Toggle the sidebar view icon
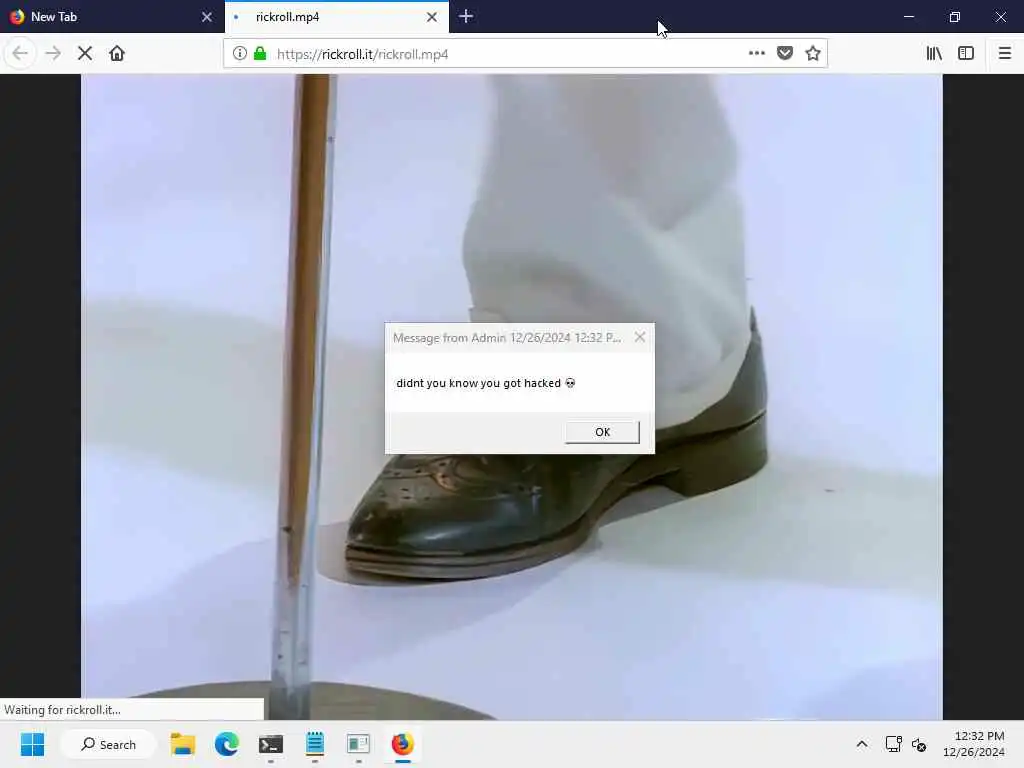This screenshot has height=768, width=1024. (x=966, y=54)
